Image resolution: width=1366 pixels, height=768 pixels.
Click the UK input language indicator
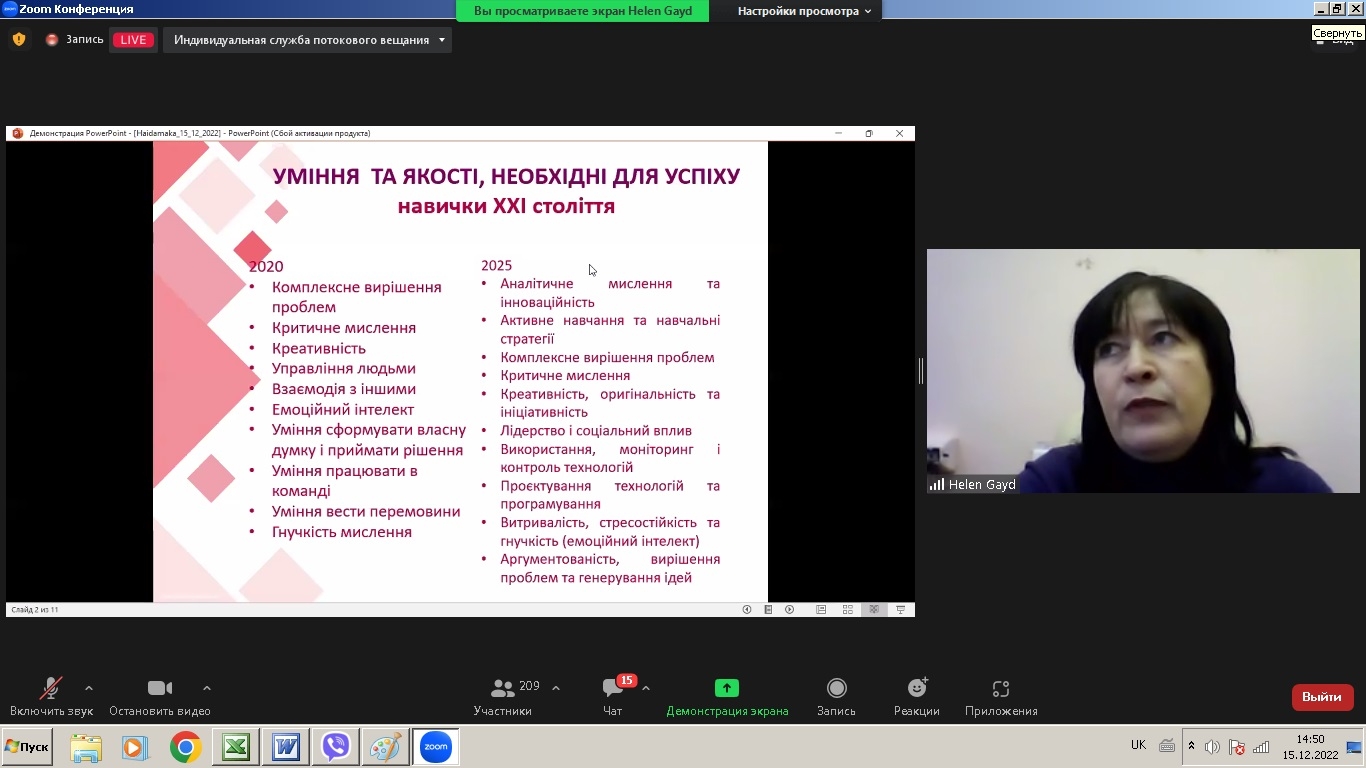[x=1138, y=745]
